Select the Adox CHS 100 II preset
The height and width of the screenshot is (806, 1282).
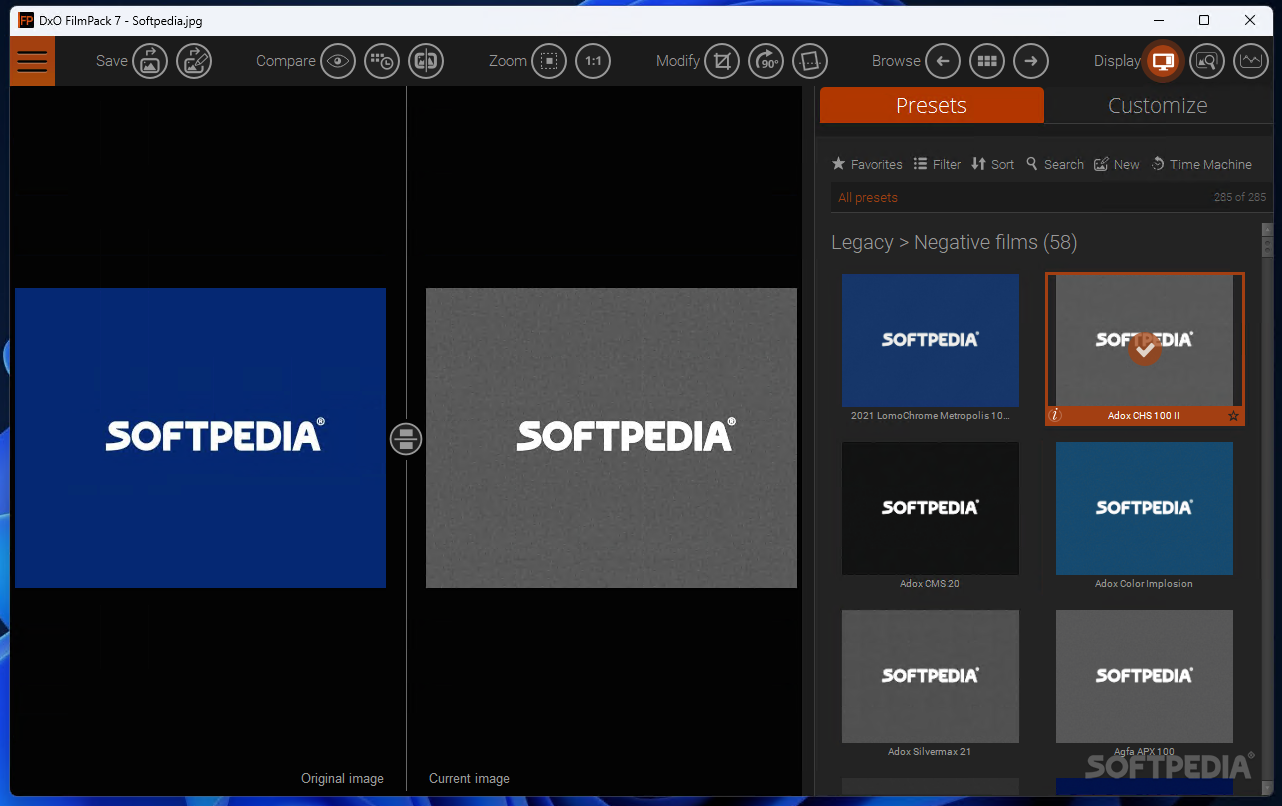pyautogui.click(x=1144, y=348)
